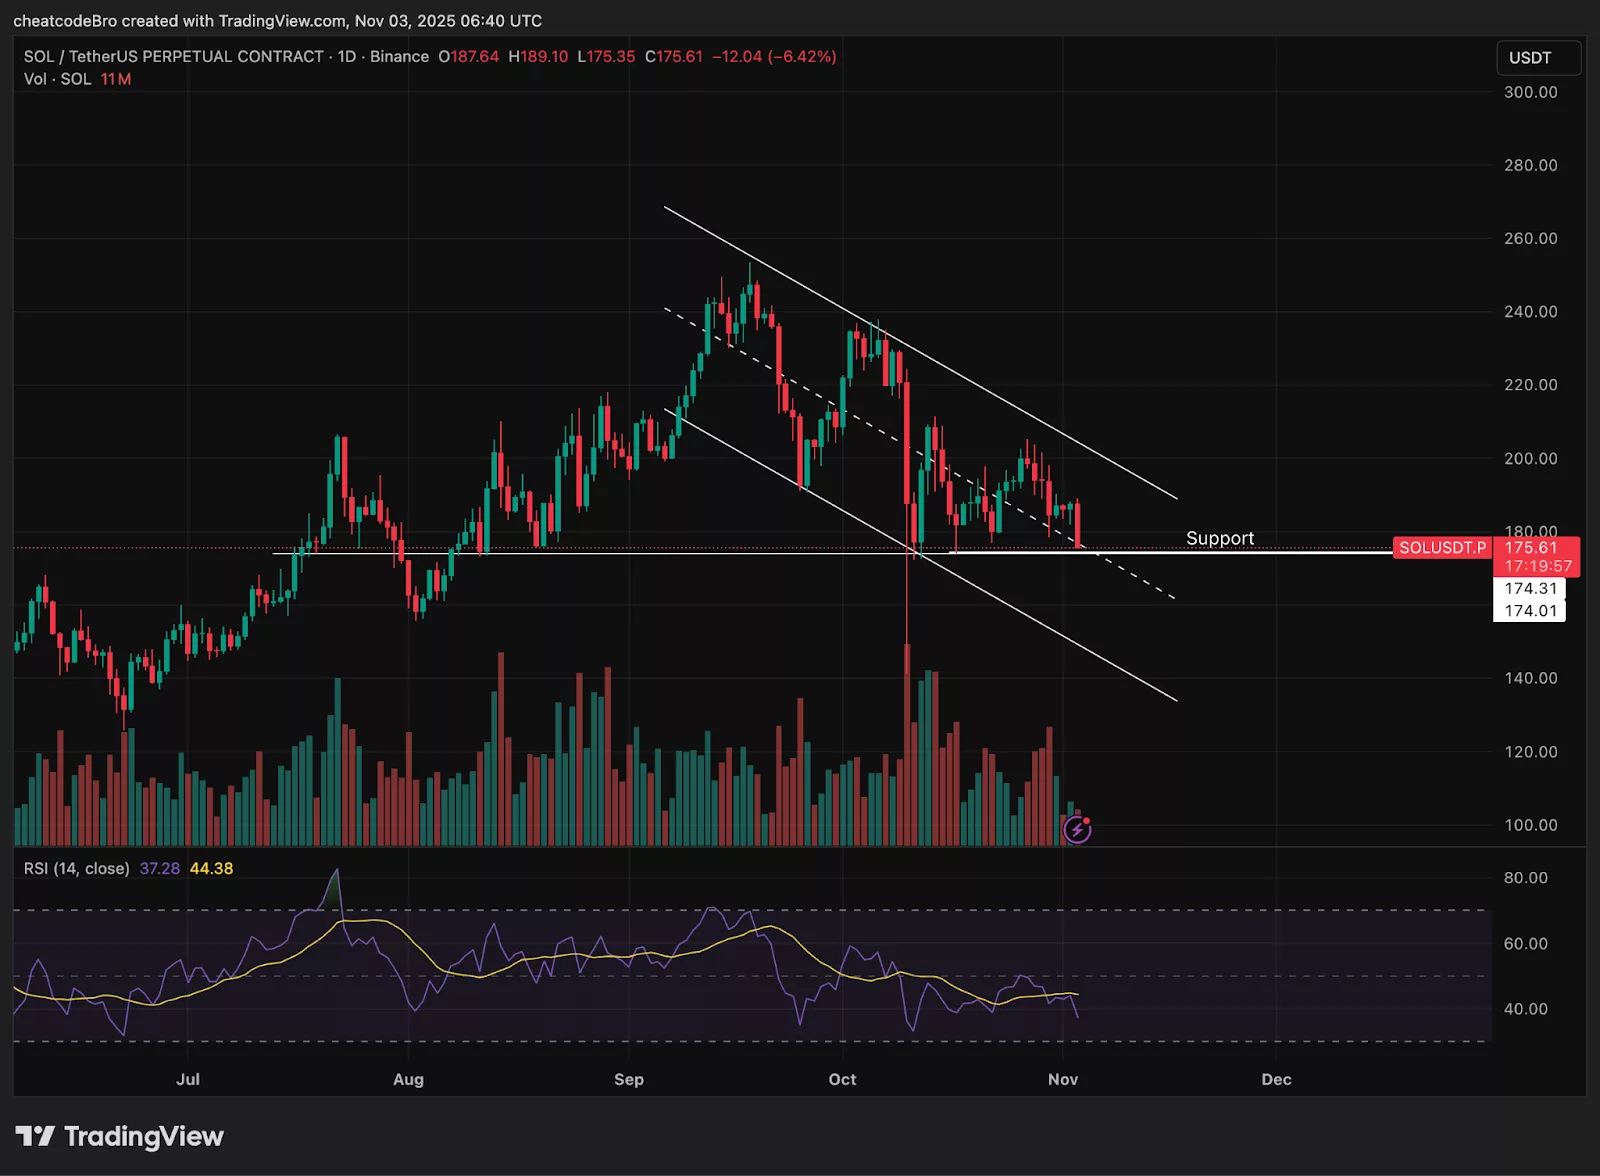Open the 1D timeframe selector in the legend
Screen dimensions: 1600x1176
click(348, 57)
